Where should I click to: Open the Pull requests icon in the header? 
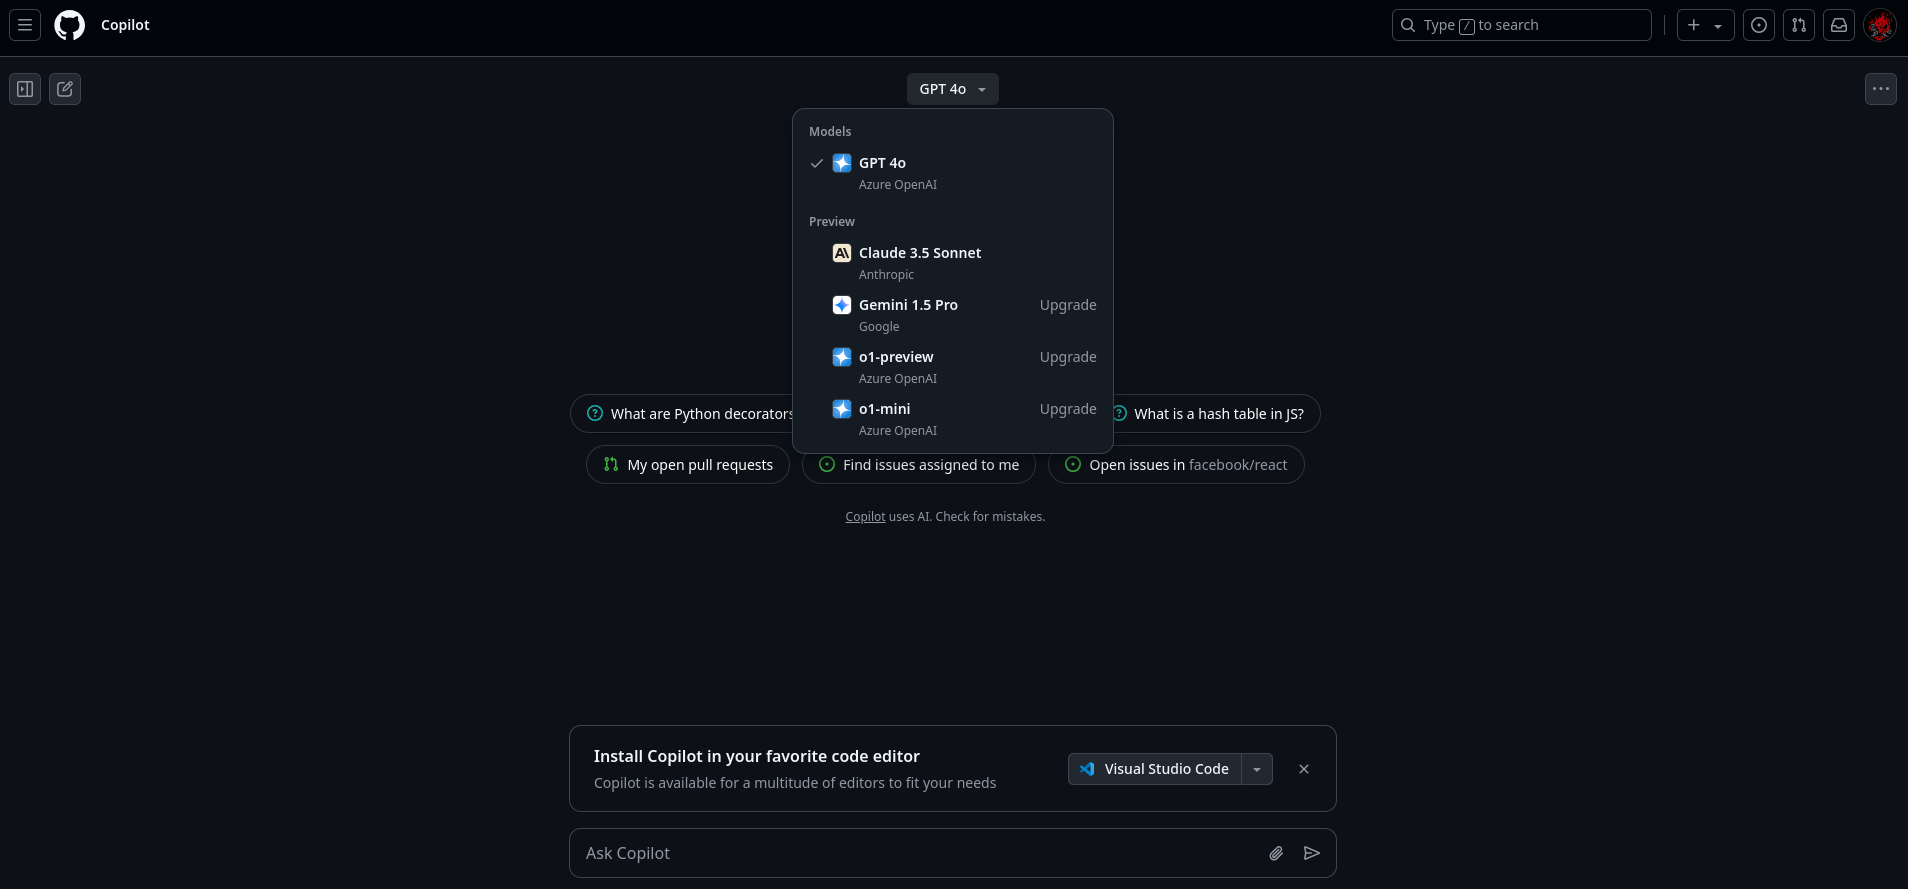point(1798,25)
